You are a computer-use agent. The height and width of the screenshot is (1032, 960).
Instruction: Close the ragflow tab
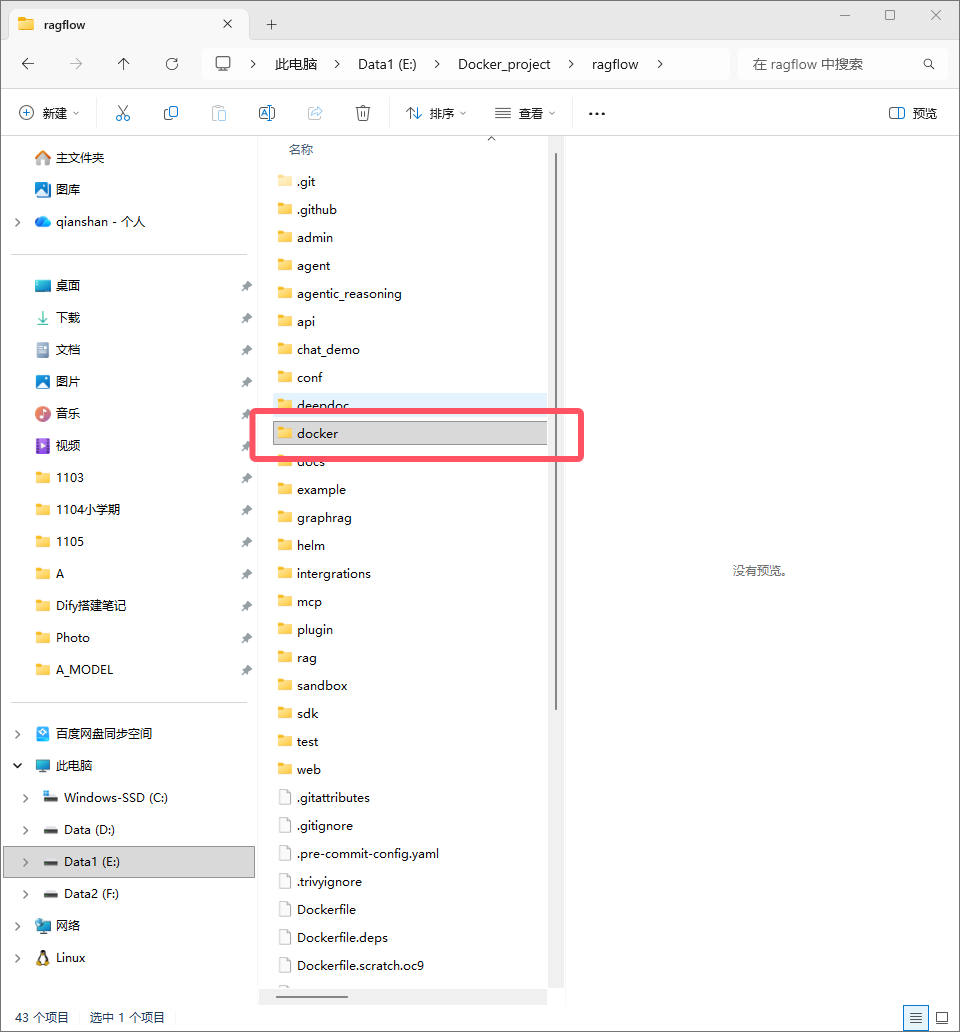coord(228,24)
